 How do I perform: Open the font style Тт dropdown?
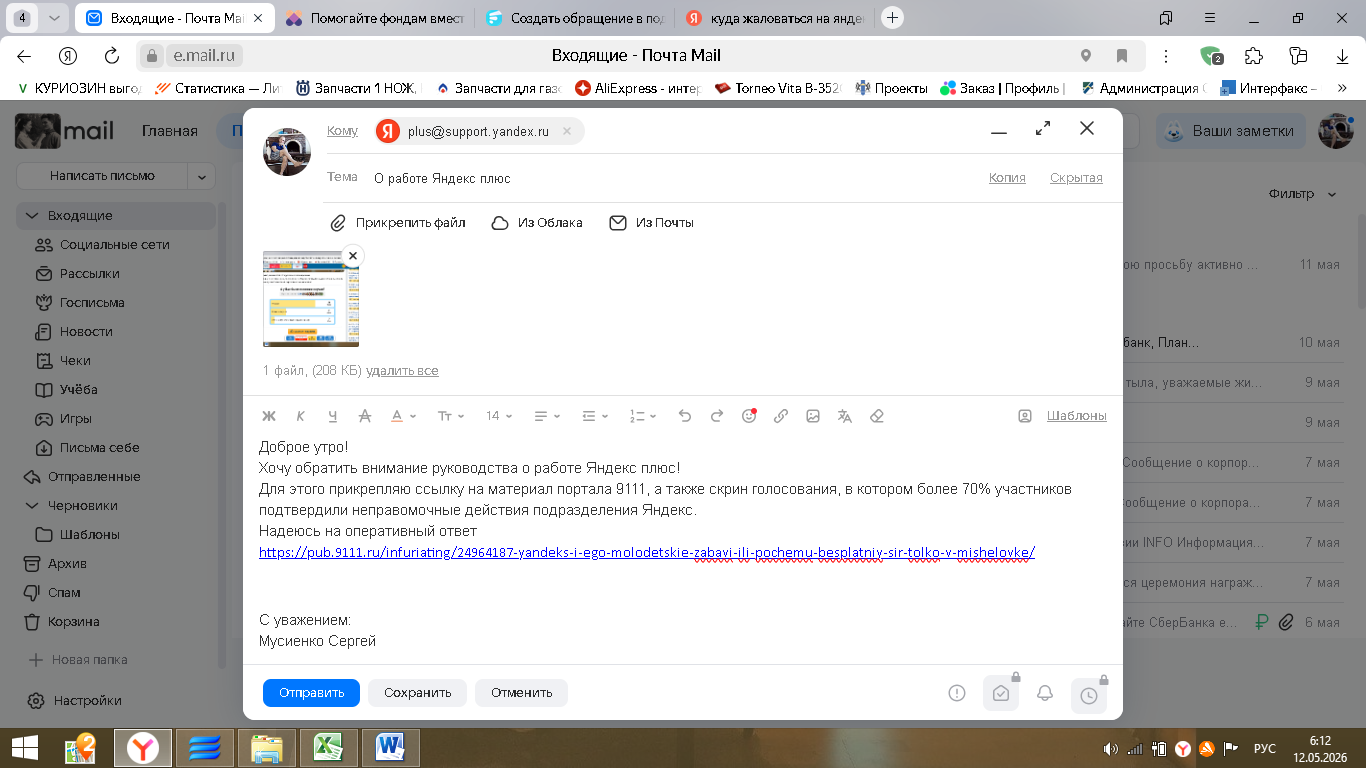click(x=452, y=416)
